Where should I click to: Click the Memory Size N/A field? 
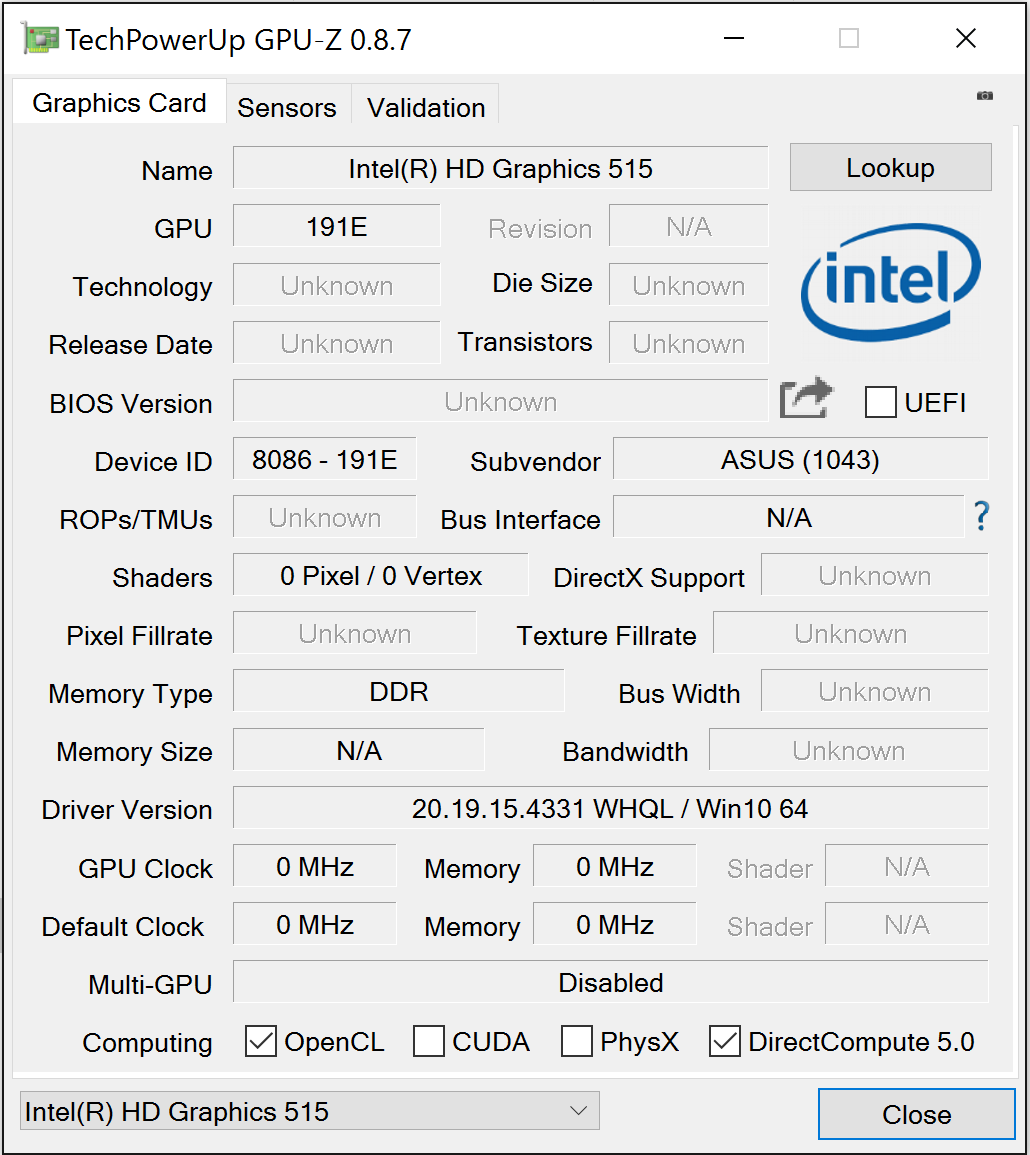(x=359, y=750)
